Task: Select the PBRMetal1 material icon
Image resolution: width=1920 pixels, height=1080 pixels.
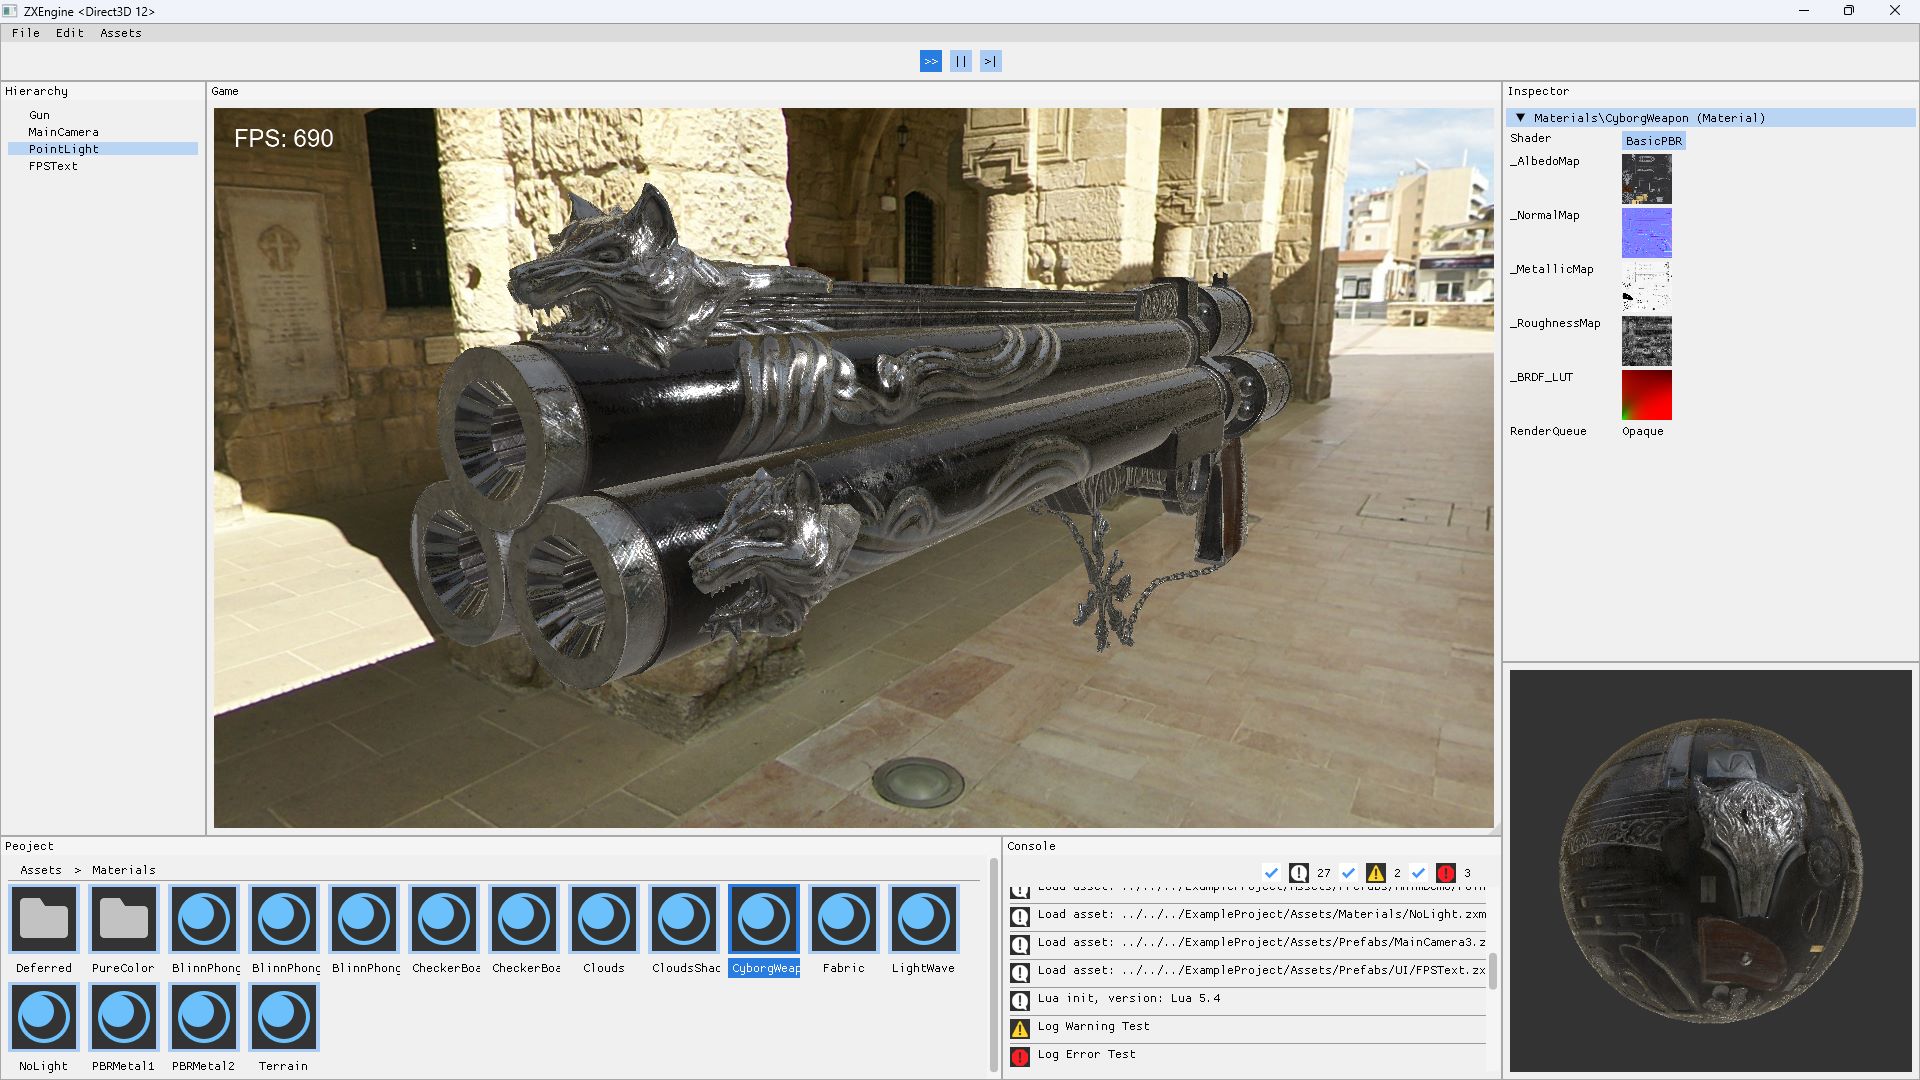Action: [123, 1017]
